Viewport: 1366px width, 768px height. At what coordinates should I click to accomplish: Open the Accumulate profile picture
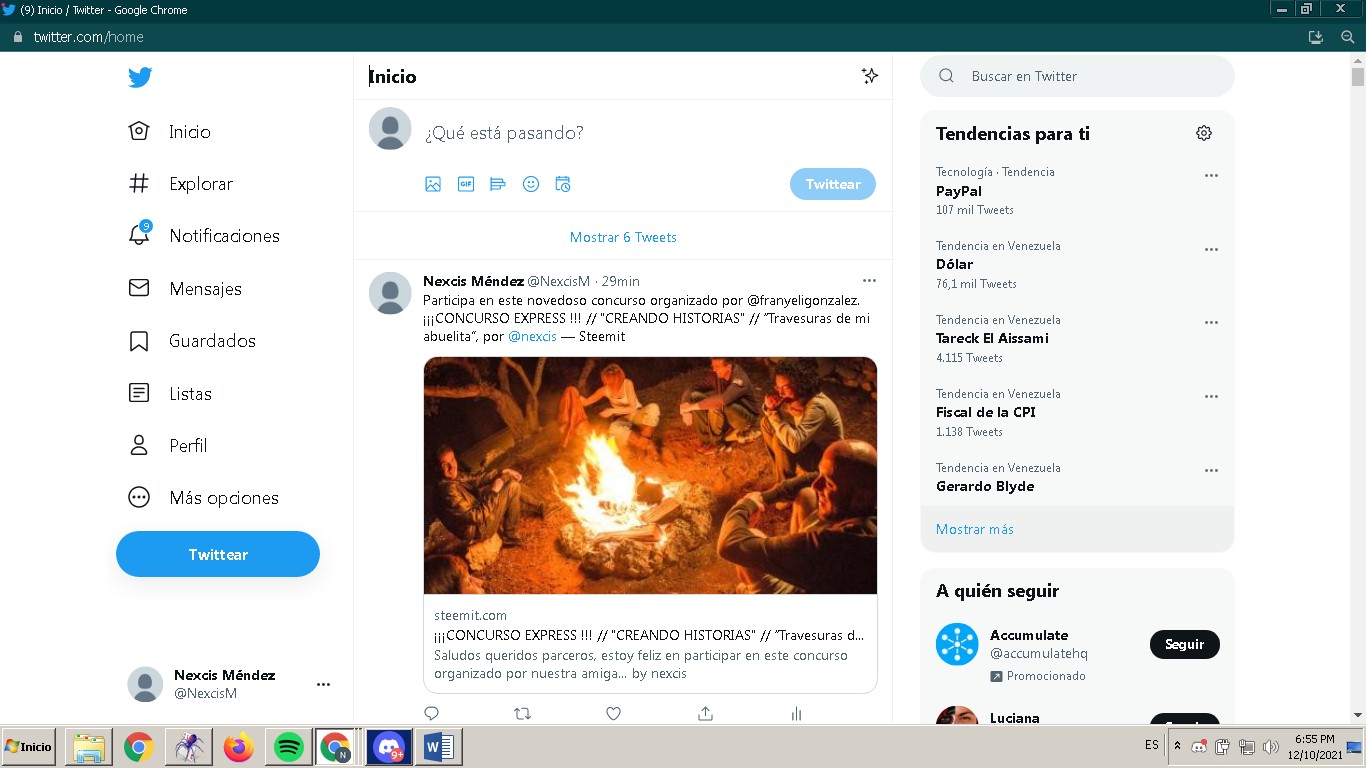tap(957, 644)
